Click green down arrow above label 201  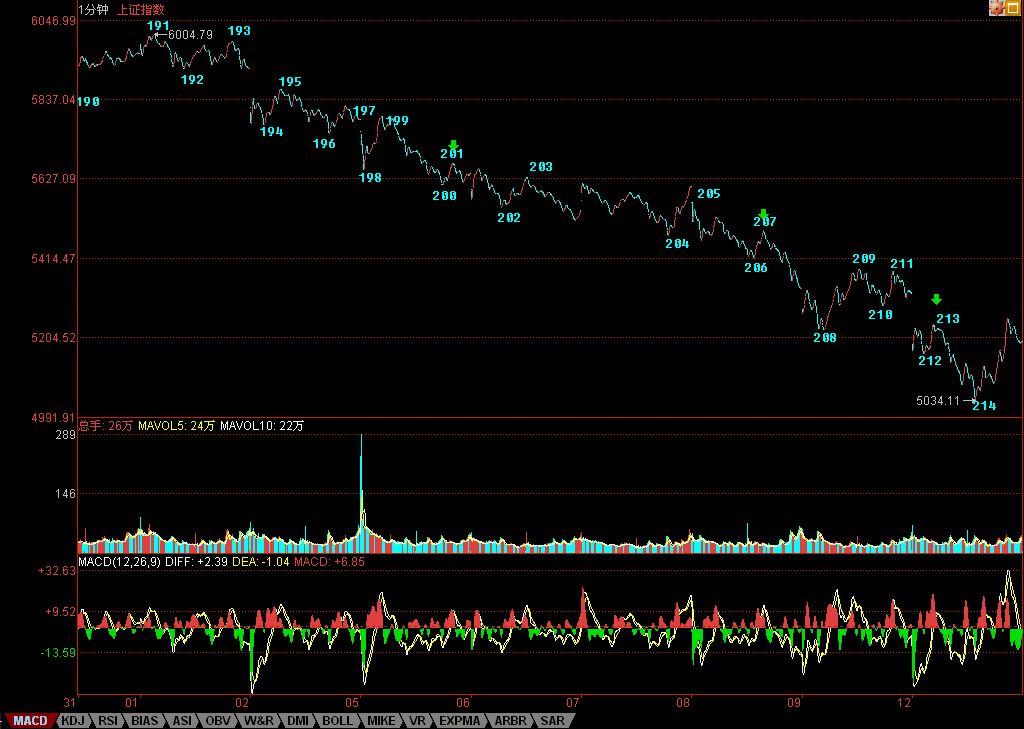click(x=453, y=144)
